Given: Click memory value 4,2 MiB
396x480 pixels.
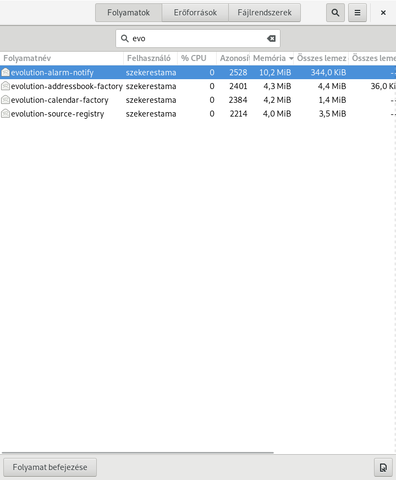Looking at the screenshot, I should click(x=277, y=100).
